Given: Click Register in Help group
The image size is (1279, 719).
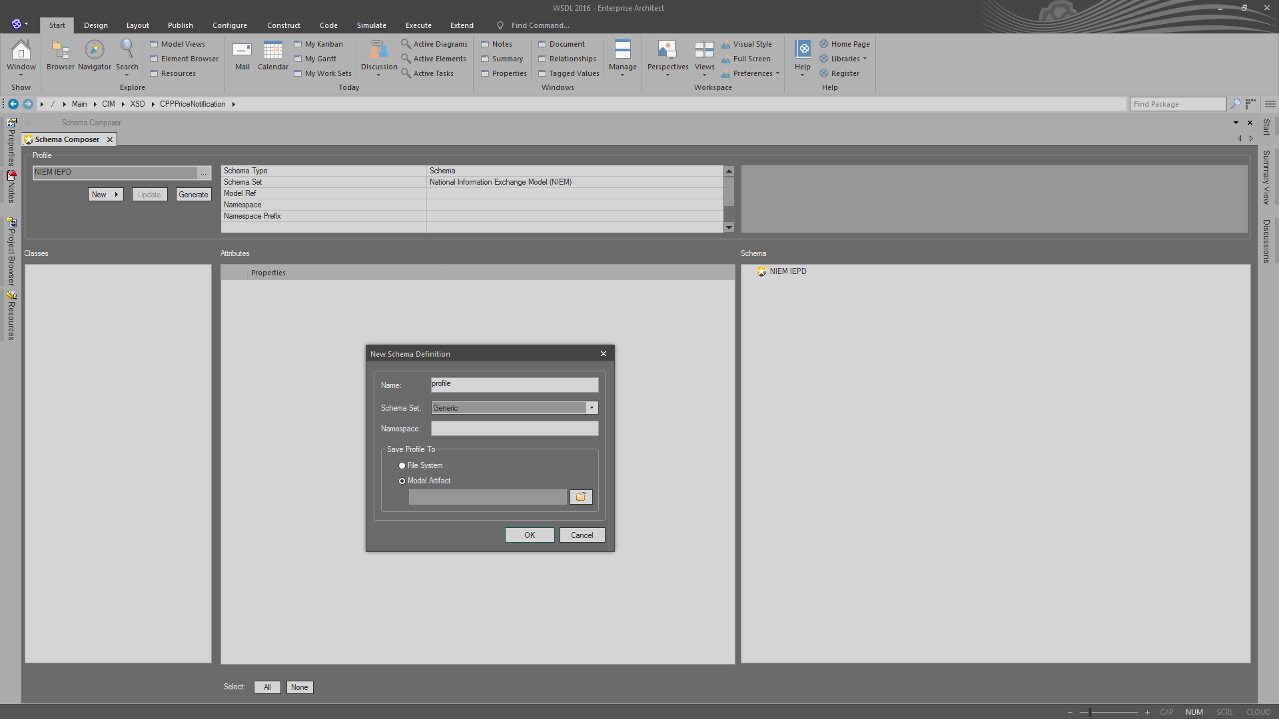Looking at the screenshot, I should (x=839, y=73).
